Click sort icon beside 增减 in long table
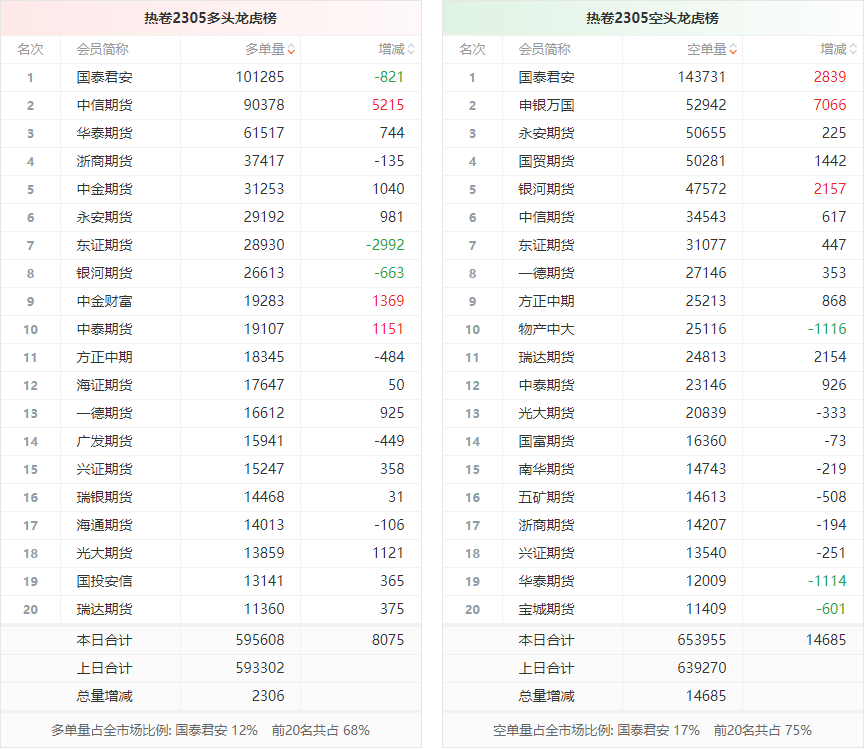Screen dimensions: 865x749 tap(411, 49)
